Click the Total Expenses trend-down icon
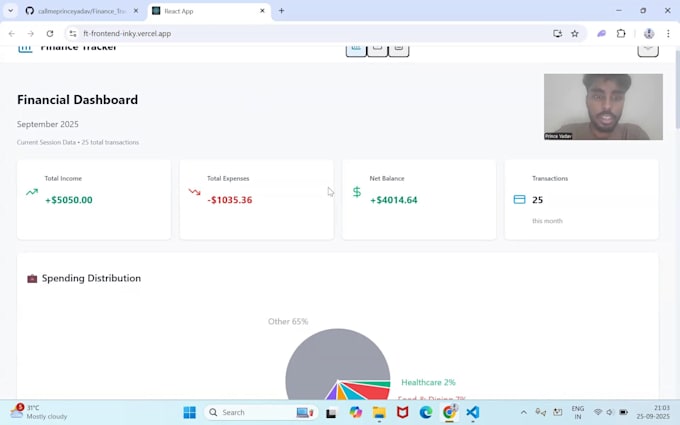The width and height of the screenshot is (680, 425). point(194,192)
